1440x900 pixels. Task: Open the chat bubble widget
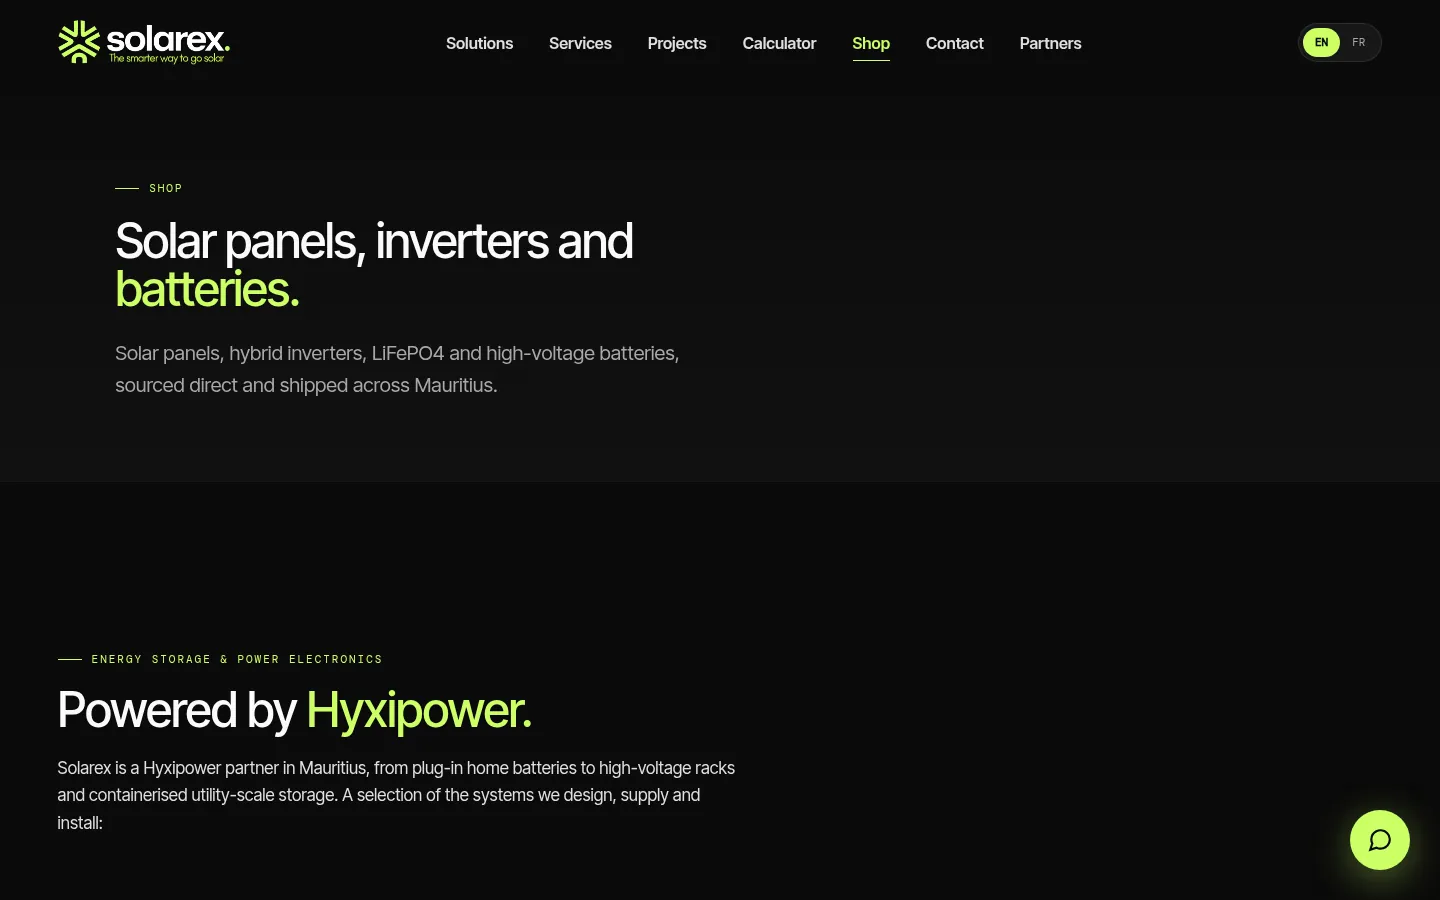point(1380,840)
